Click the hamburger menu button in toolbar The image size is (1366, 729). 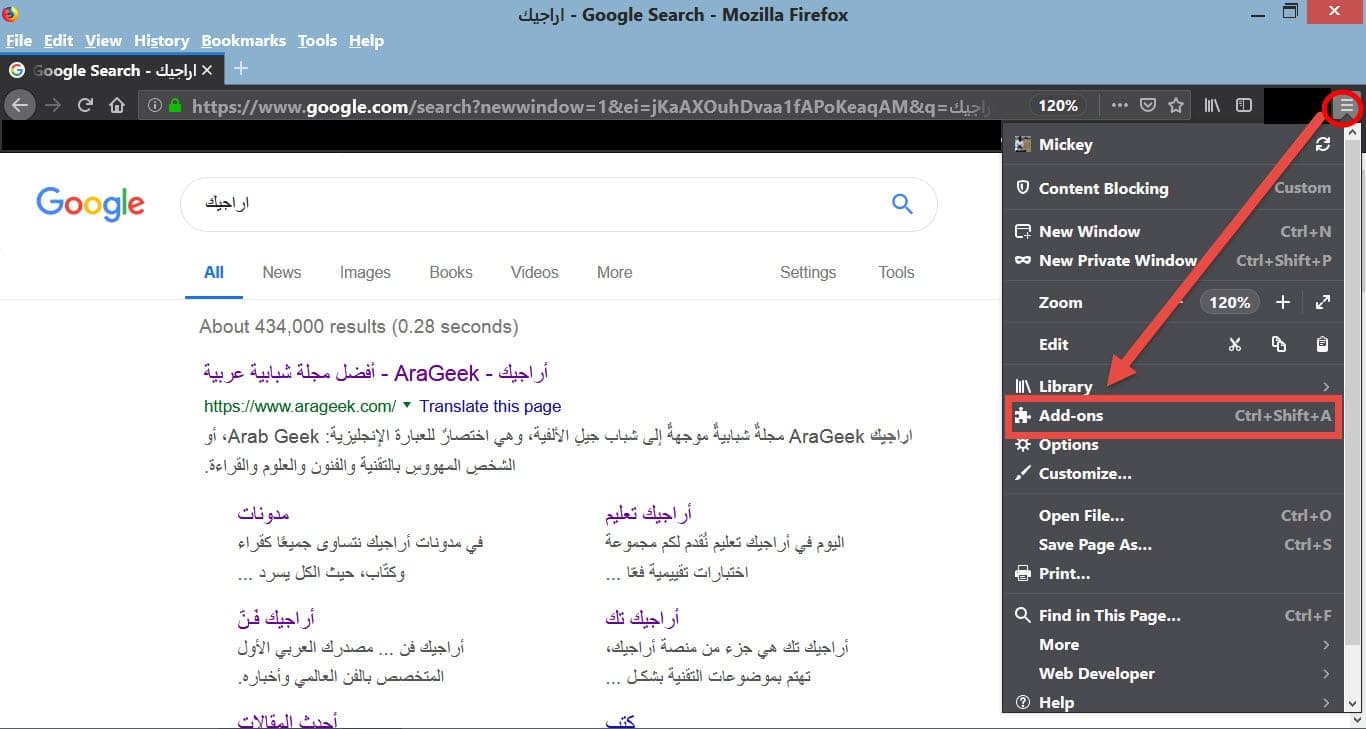[x=1346, y=105]
